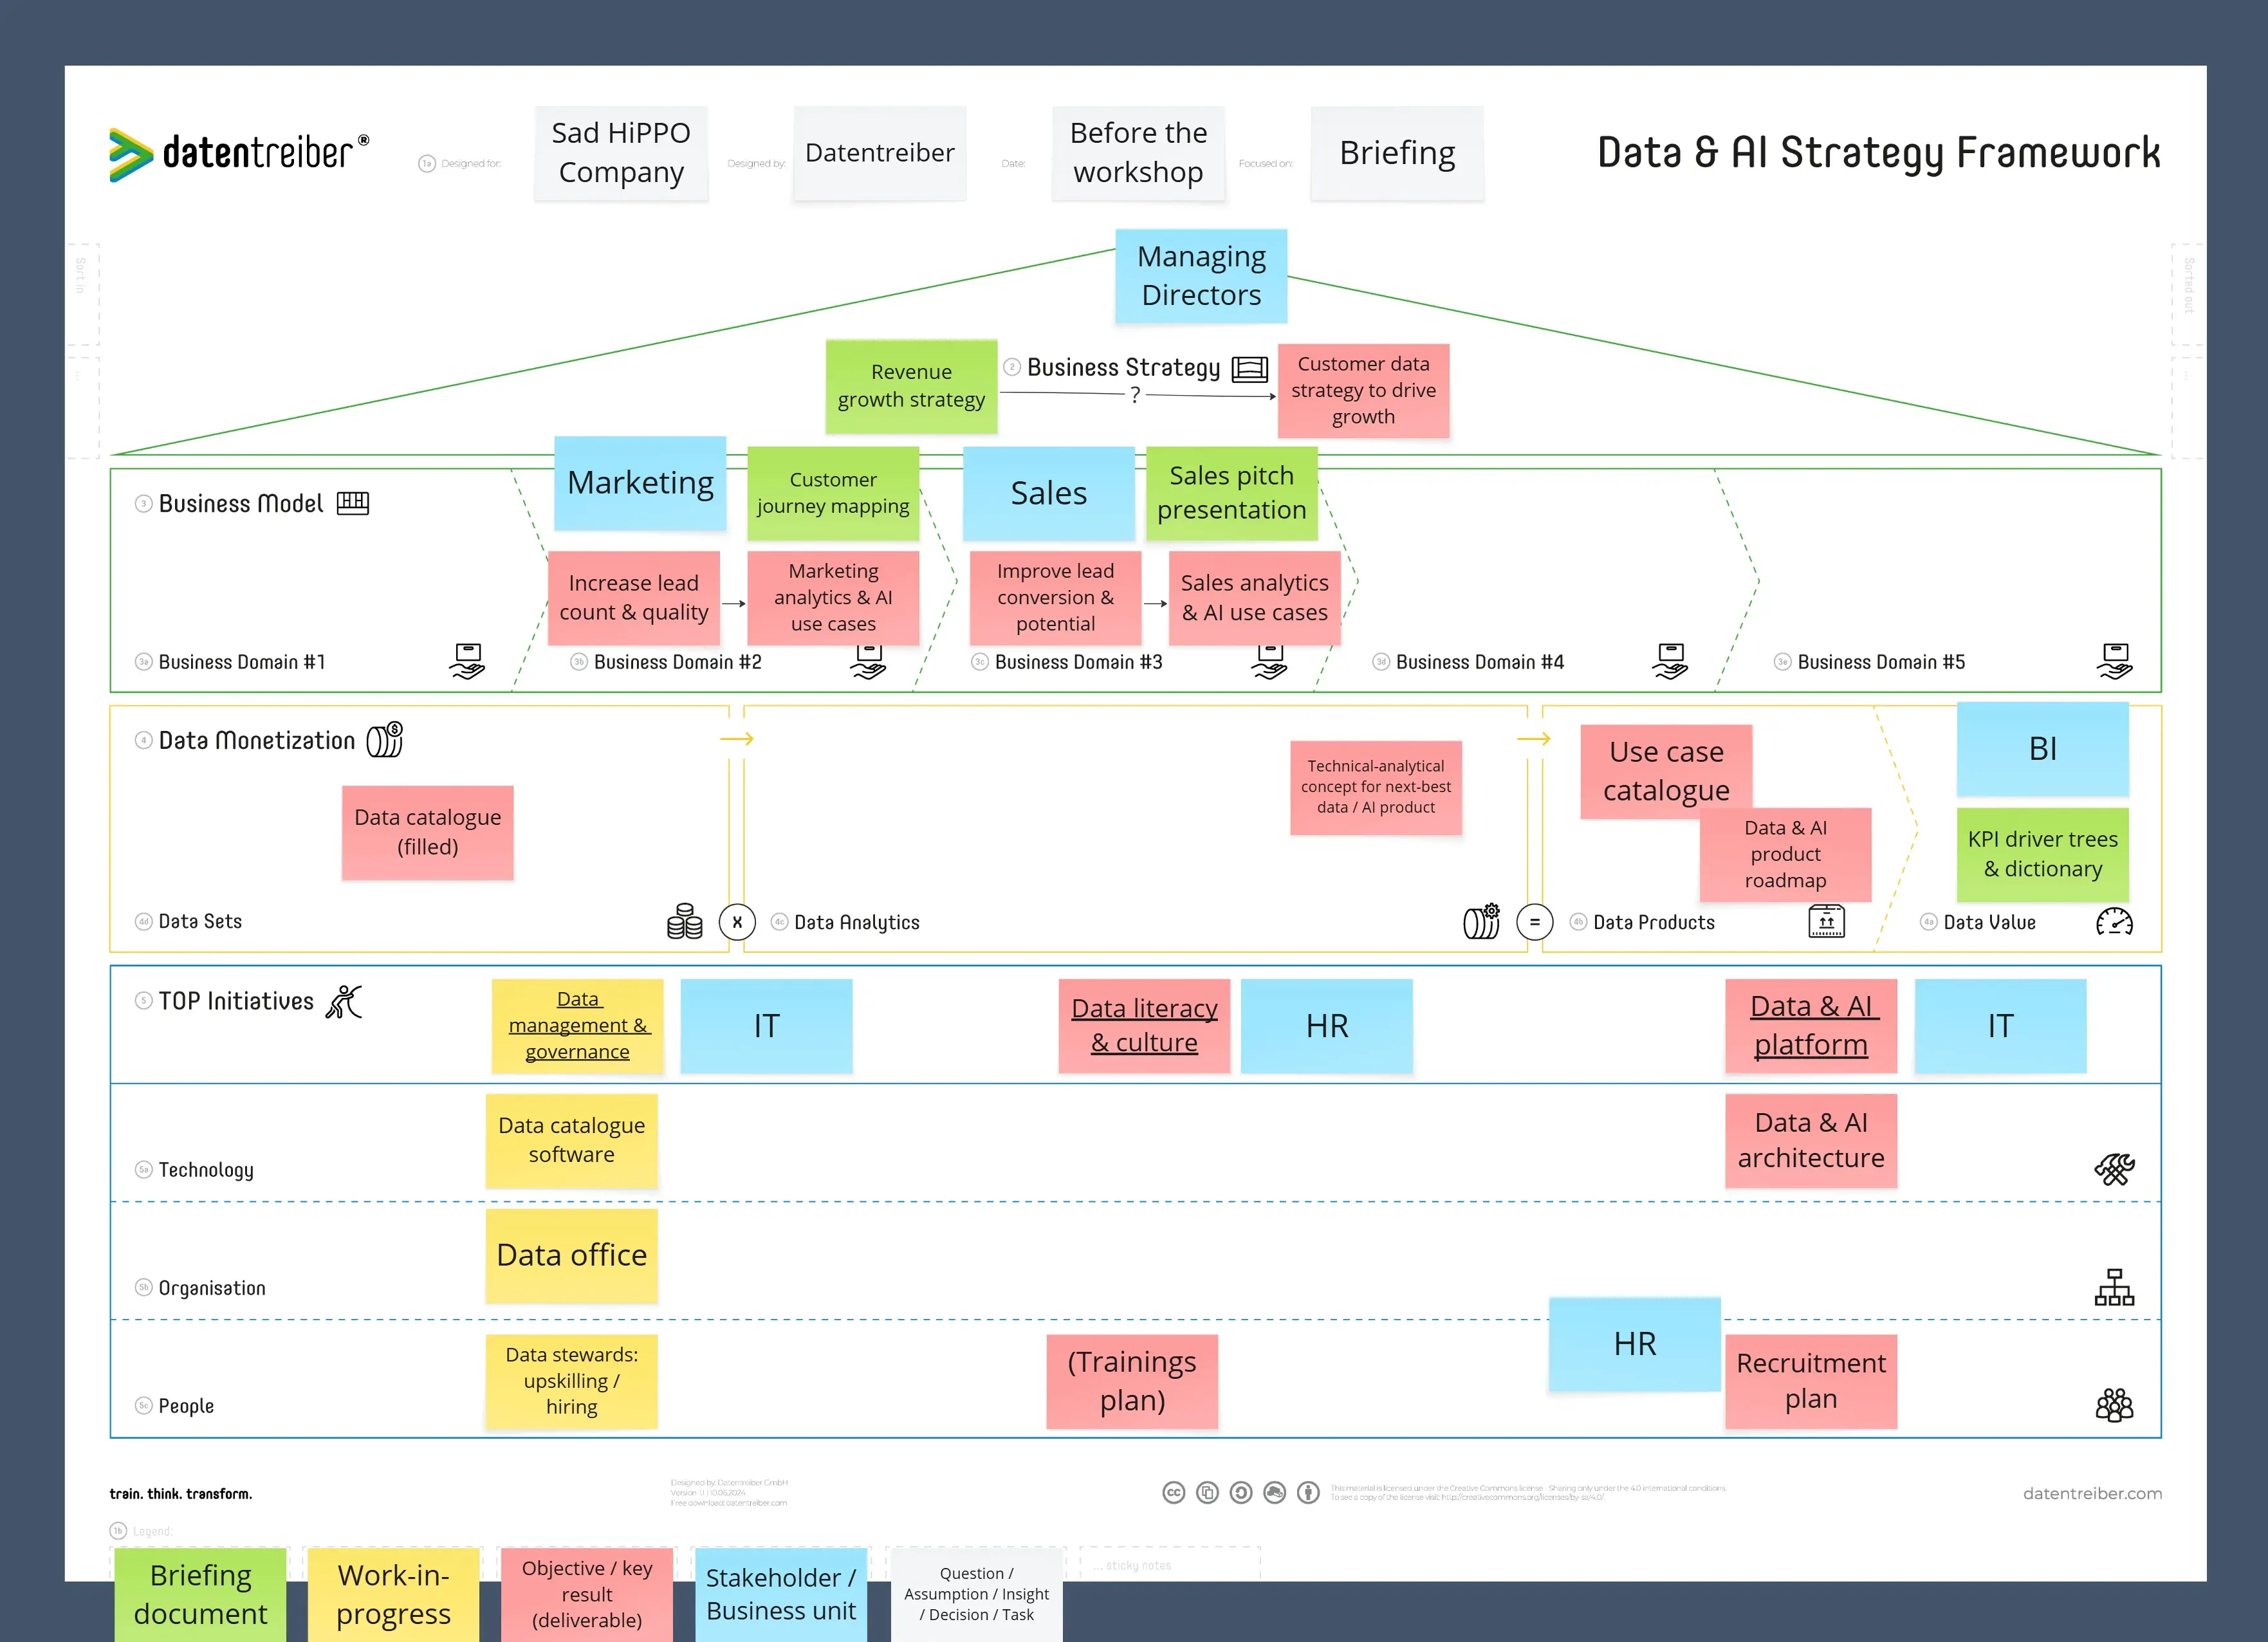Select the HR note in TOP Initiatives
The height and width of the screenshot is (1642, 2268).
point(1327,1026)
